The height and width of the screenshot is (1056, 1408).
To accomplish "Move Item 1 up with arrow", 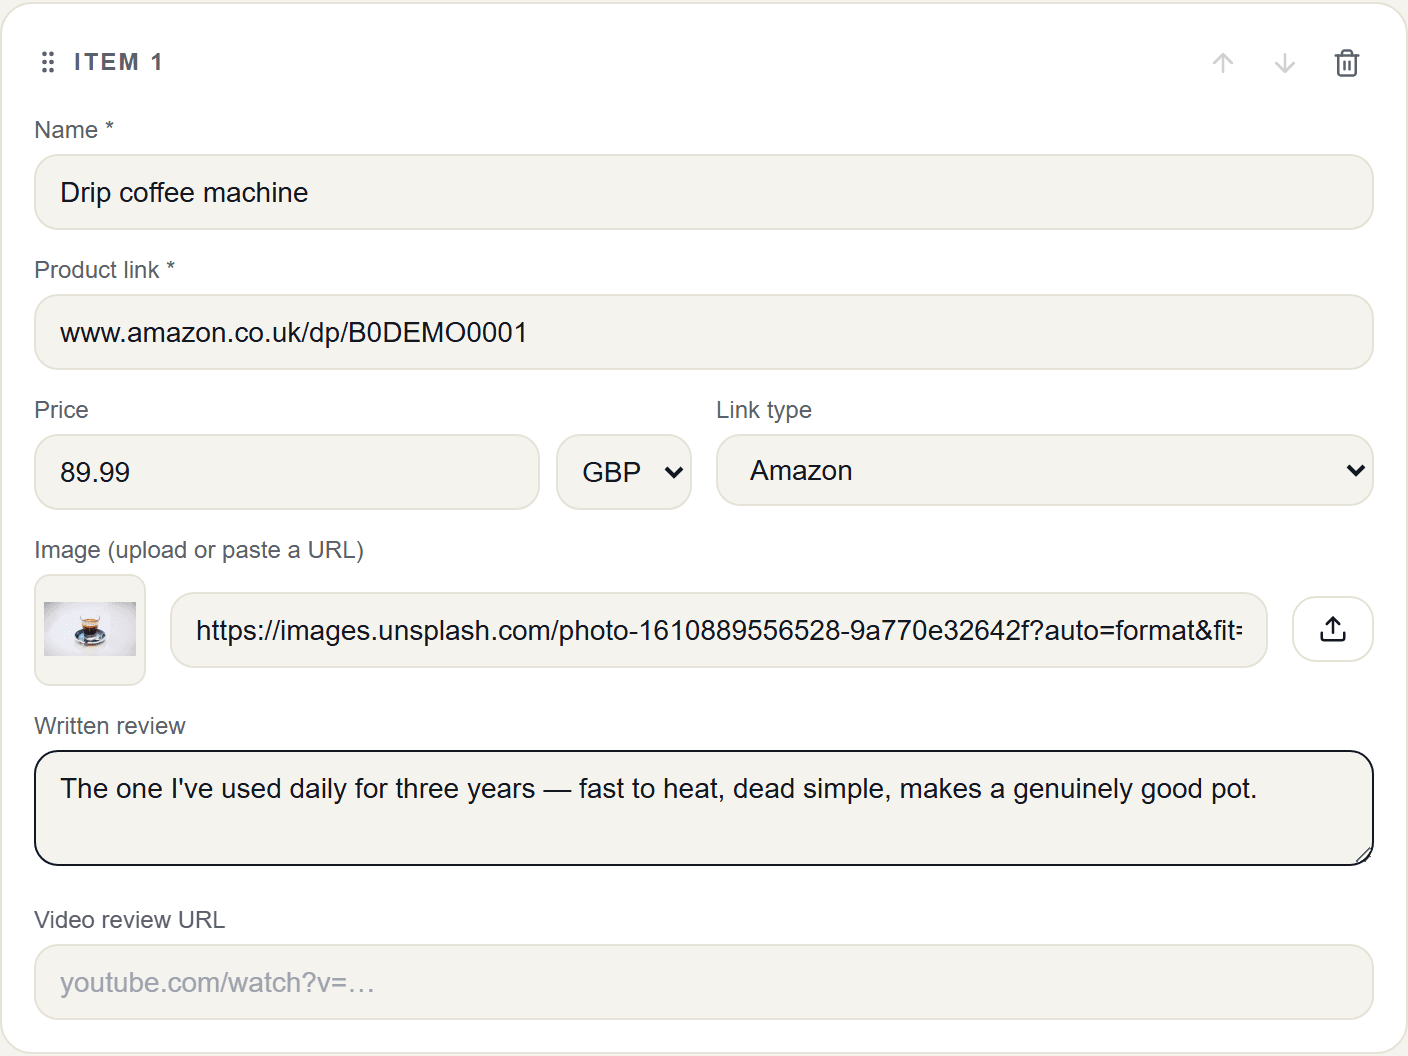I will 1223,63.
